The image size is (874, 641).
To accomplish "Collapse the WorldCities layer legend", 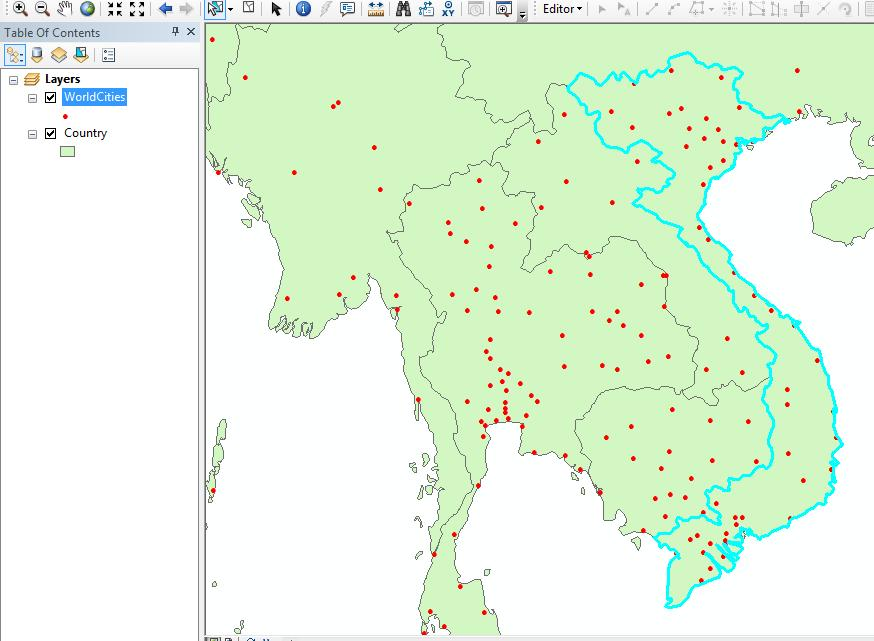I will point(33,98).
